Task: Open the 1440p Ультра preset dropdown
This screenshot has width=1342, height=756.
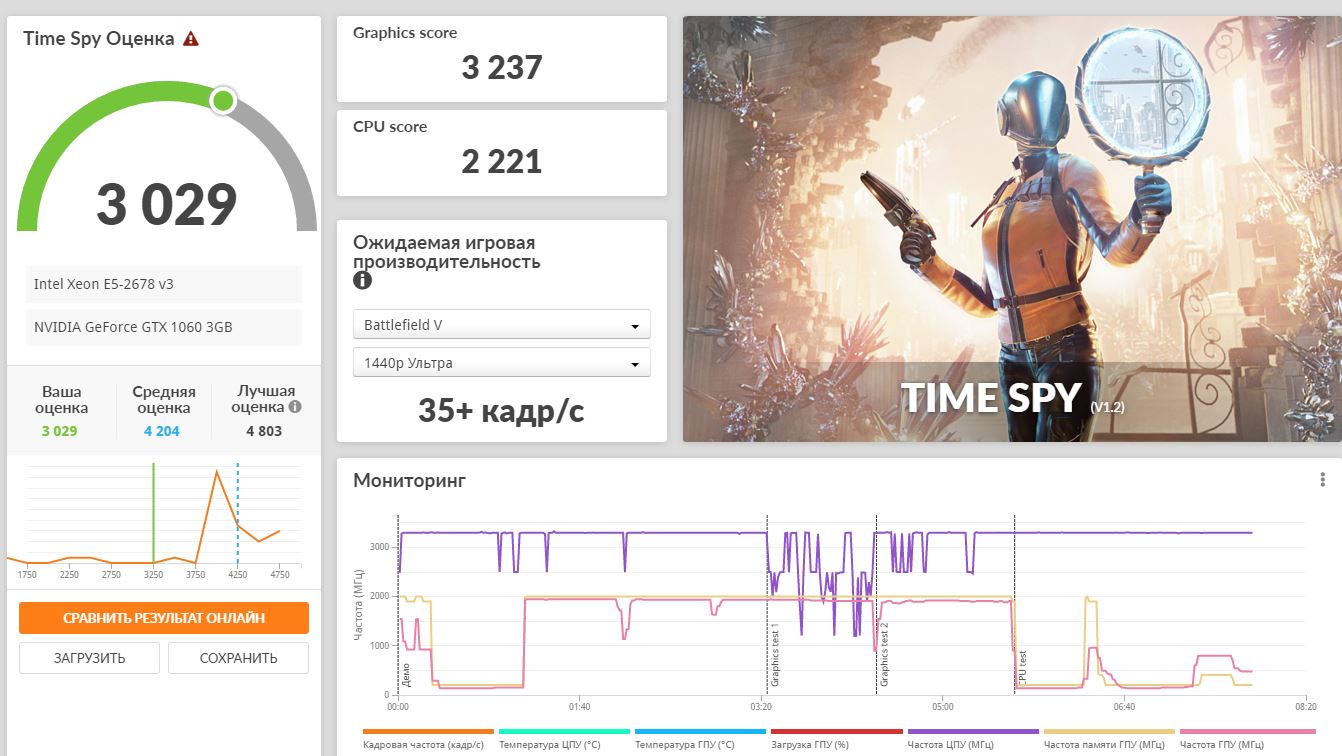Action: tap(502, 363)
